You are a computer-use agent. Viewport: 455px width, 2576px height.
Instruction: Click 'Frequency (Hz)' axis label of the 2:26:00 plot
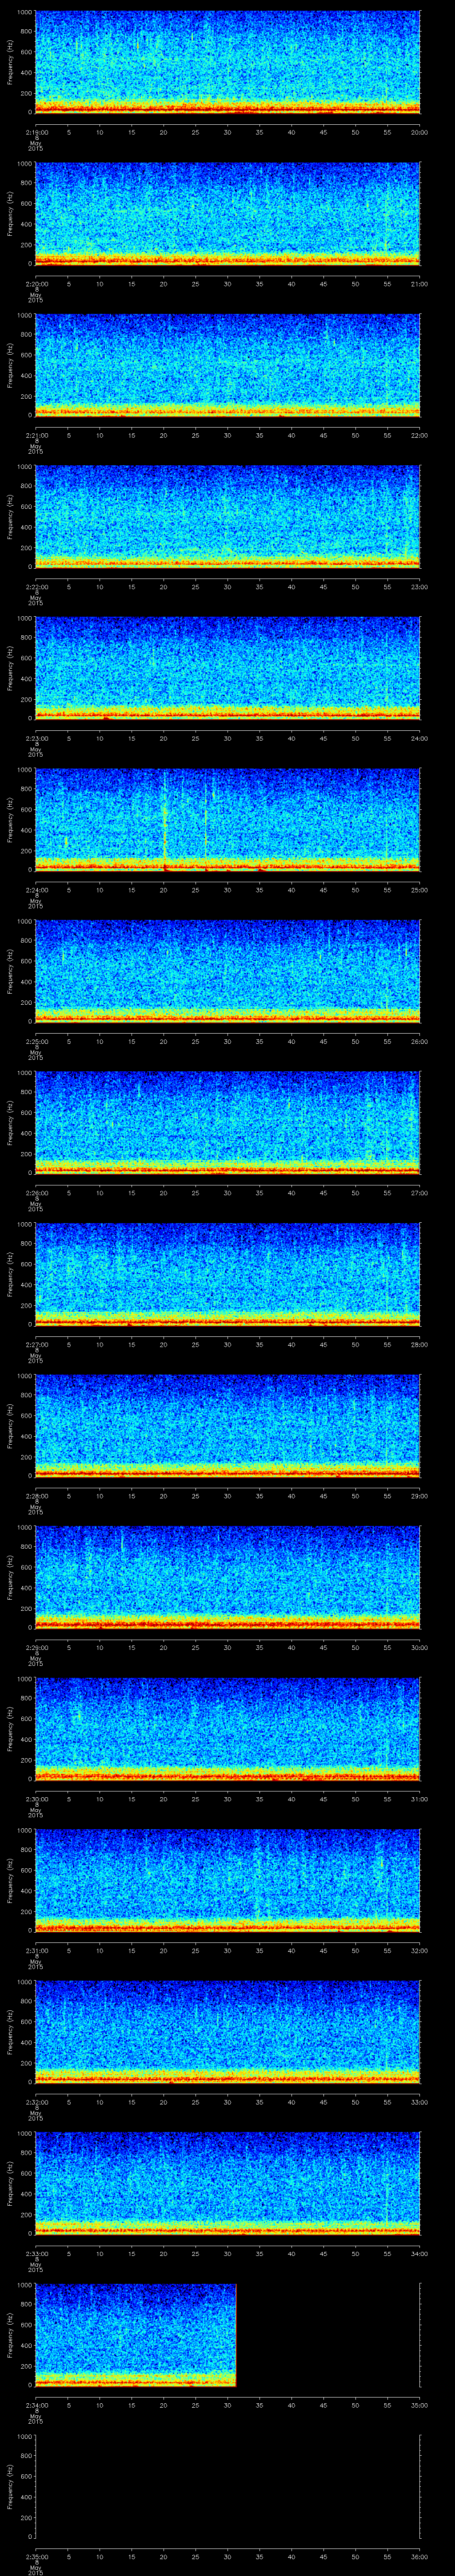(x=10, y=1123)
